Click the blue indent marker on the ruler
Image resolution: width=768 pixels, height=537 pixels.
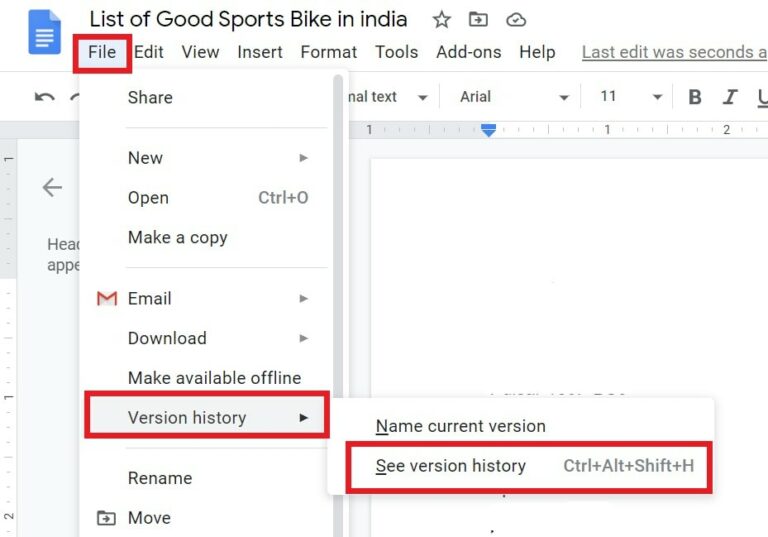click(488, 130)
